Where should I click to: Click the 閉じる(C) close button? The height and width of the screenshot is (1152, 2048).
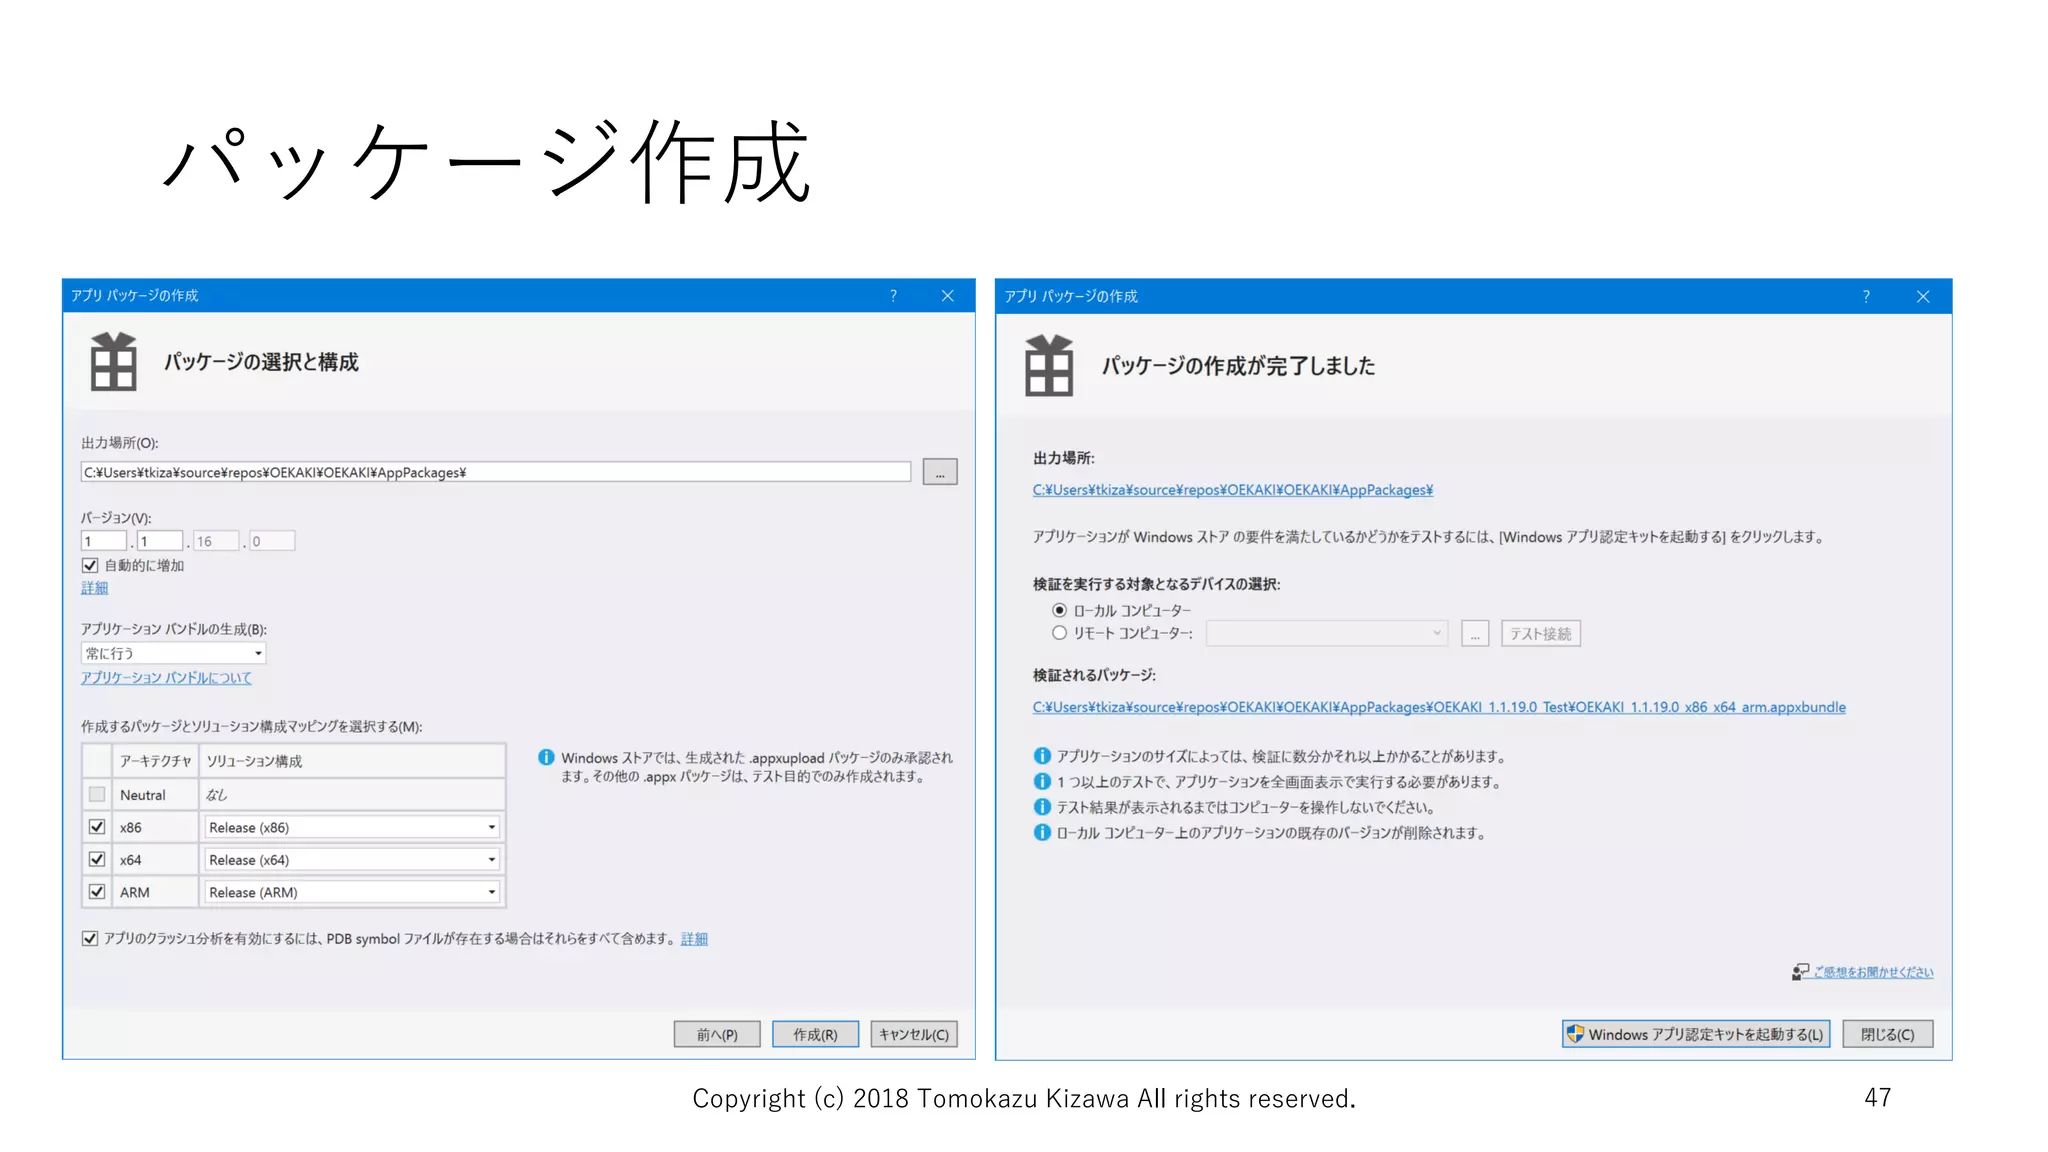1887,1034
